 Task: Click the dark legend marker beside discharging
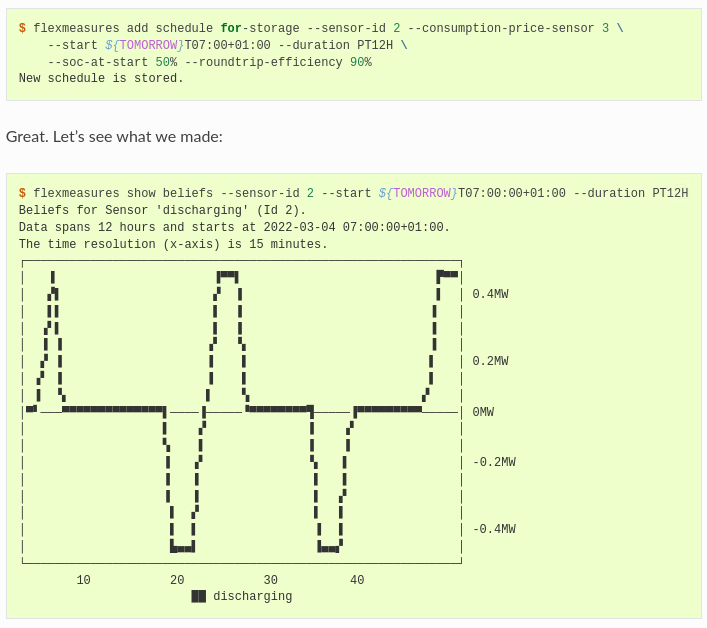coord(198,596)
